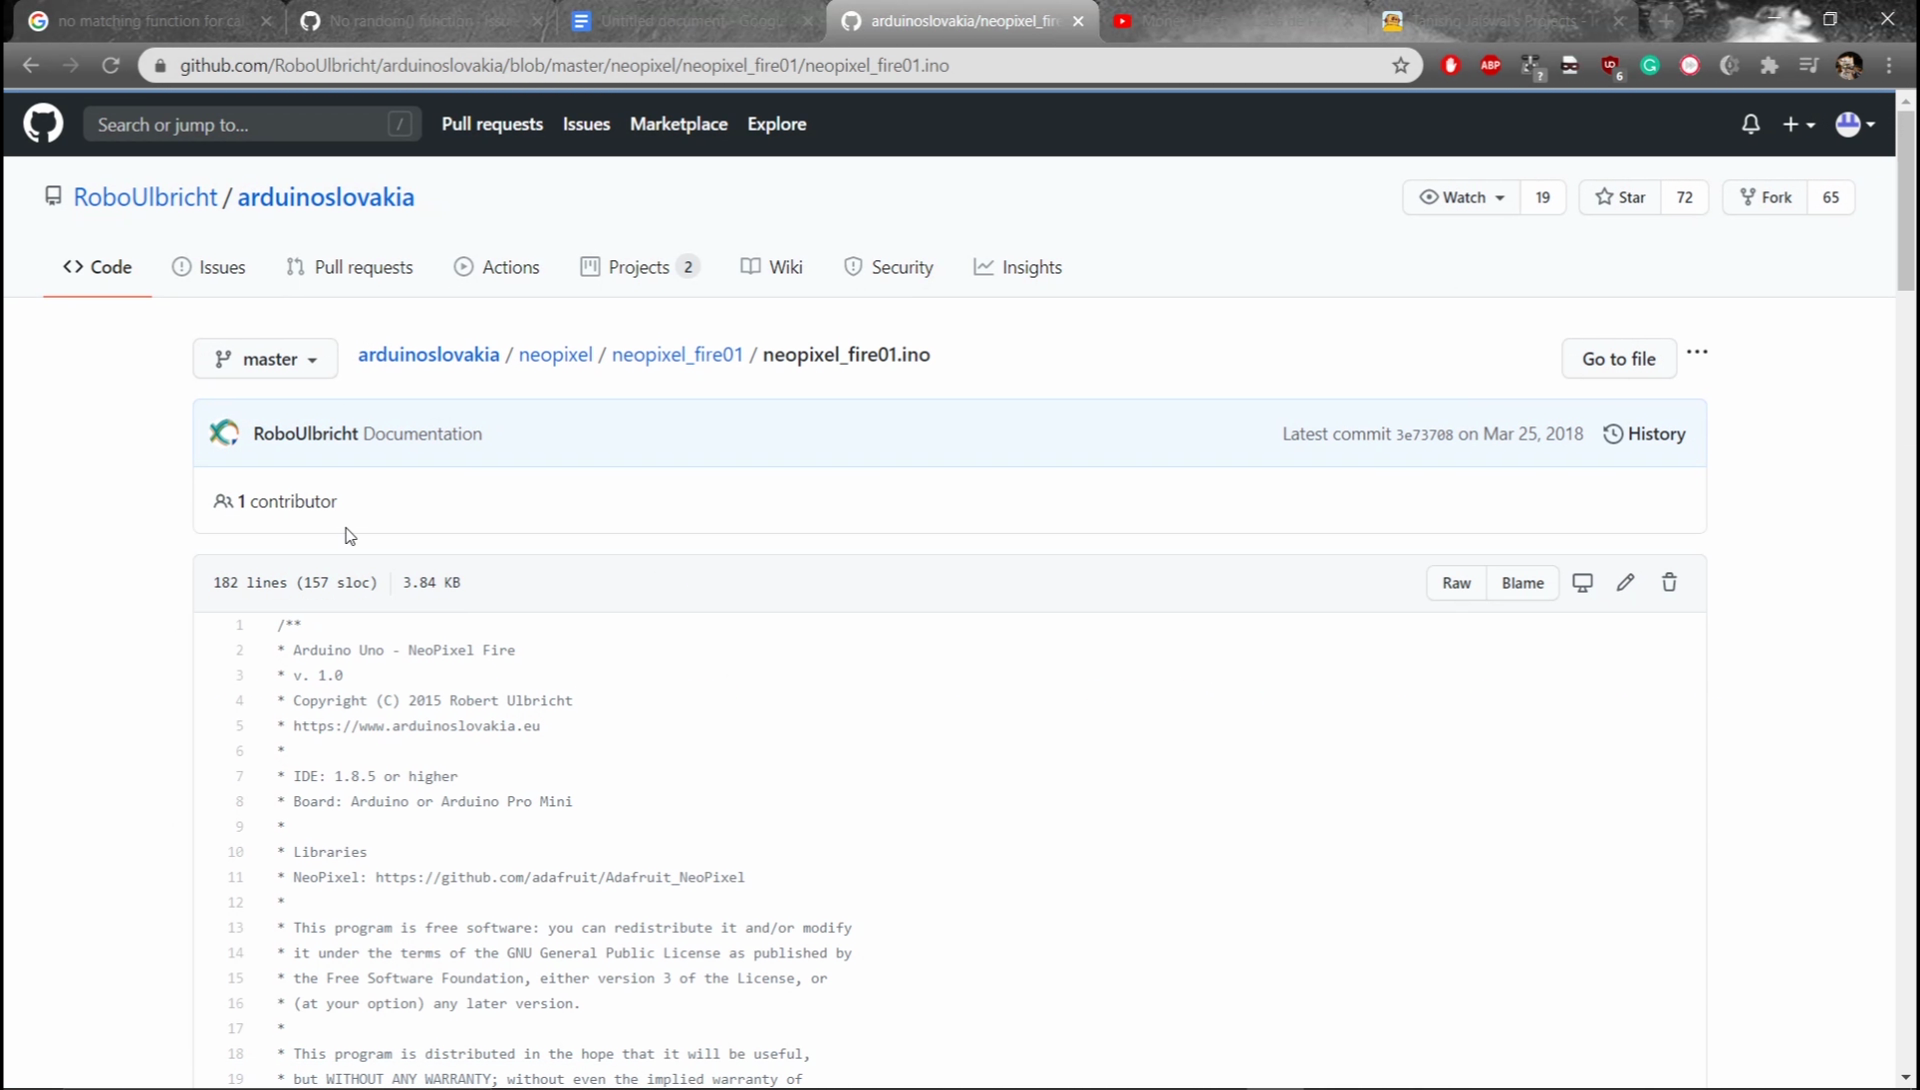Open the browser extensions puzzle icon

point(1769,65)
